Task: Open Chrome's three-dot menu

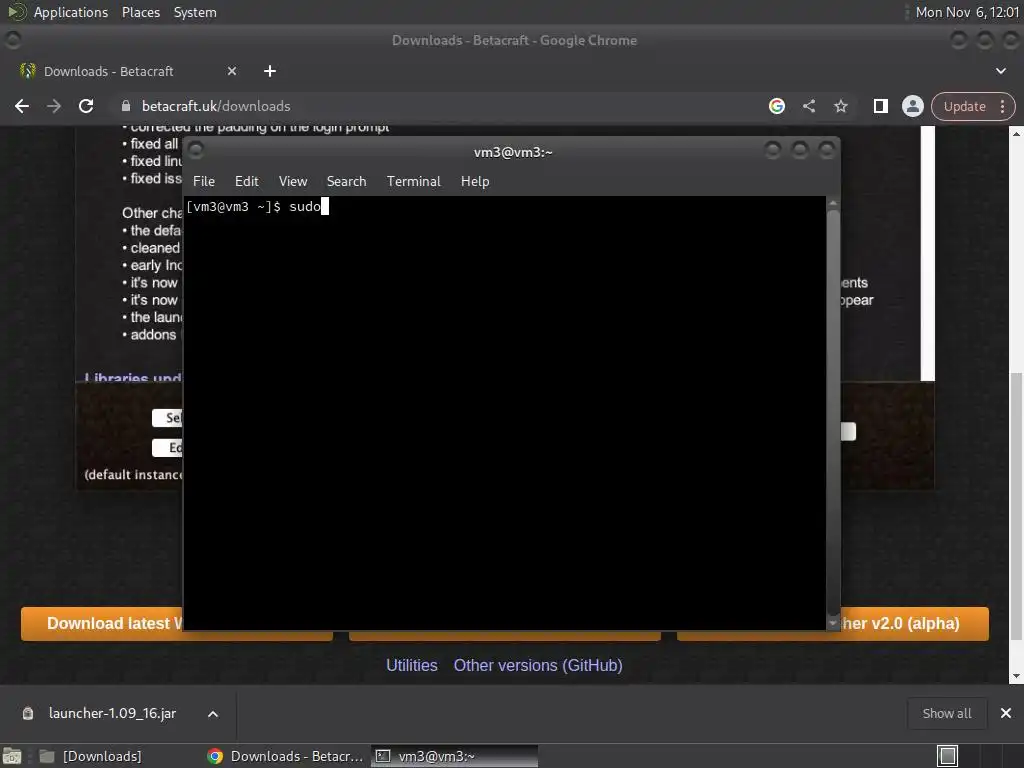Action: (x=1002, y=106)
